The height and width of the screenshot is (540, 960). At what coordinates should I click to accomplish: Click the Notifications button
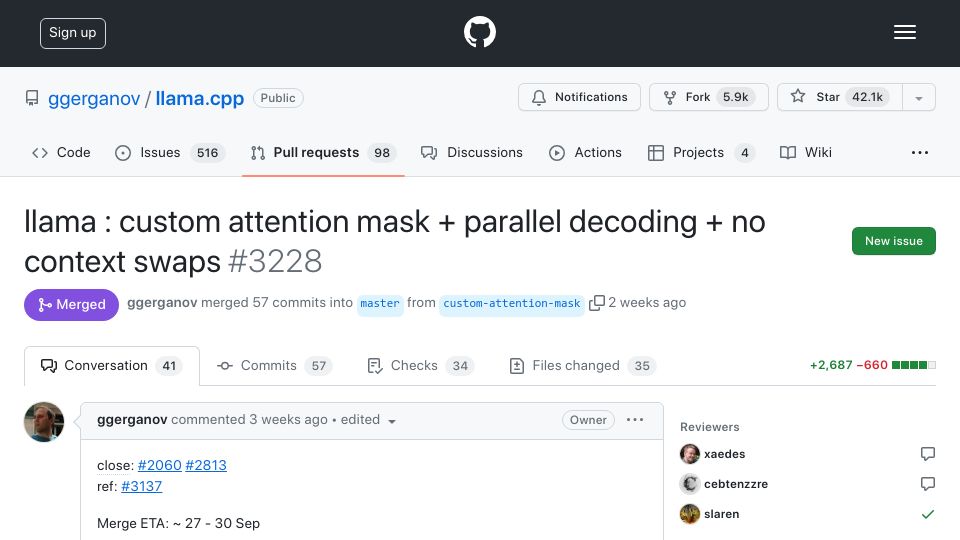click(579, 97)
